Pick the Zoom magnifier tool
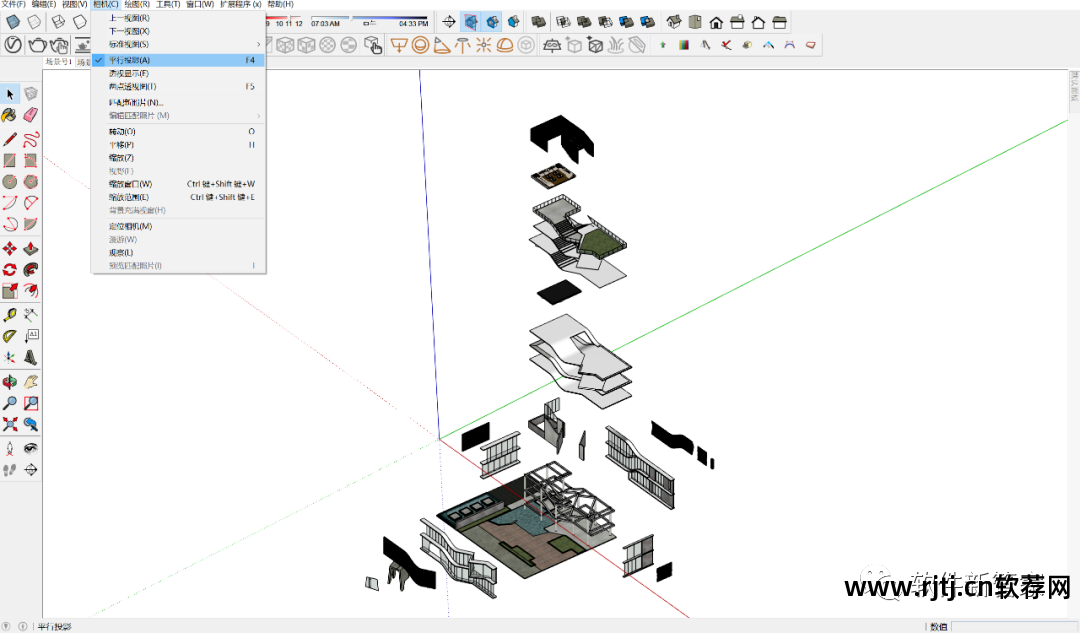 coord(10,403)
